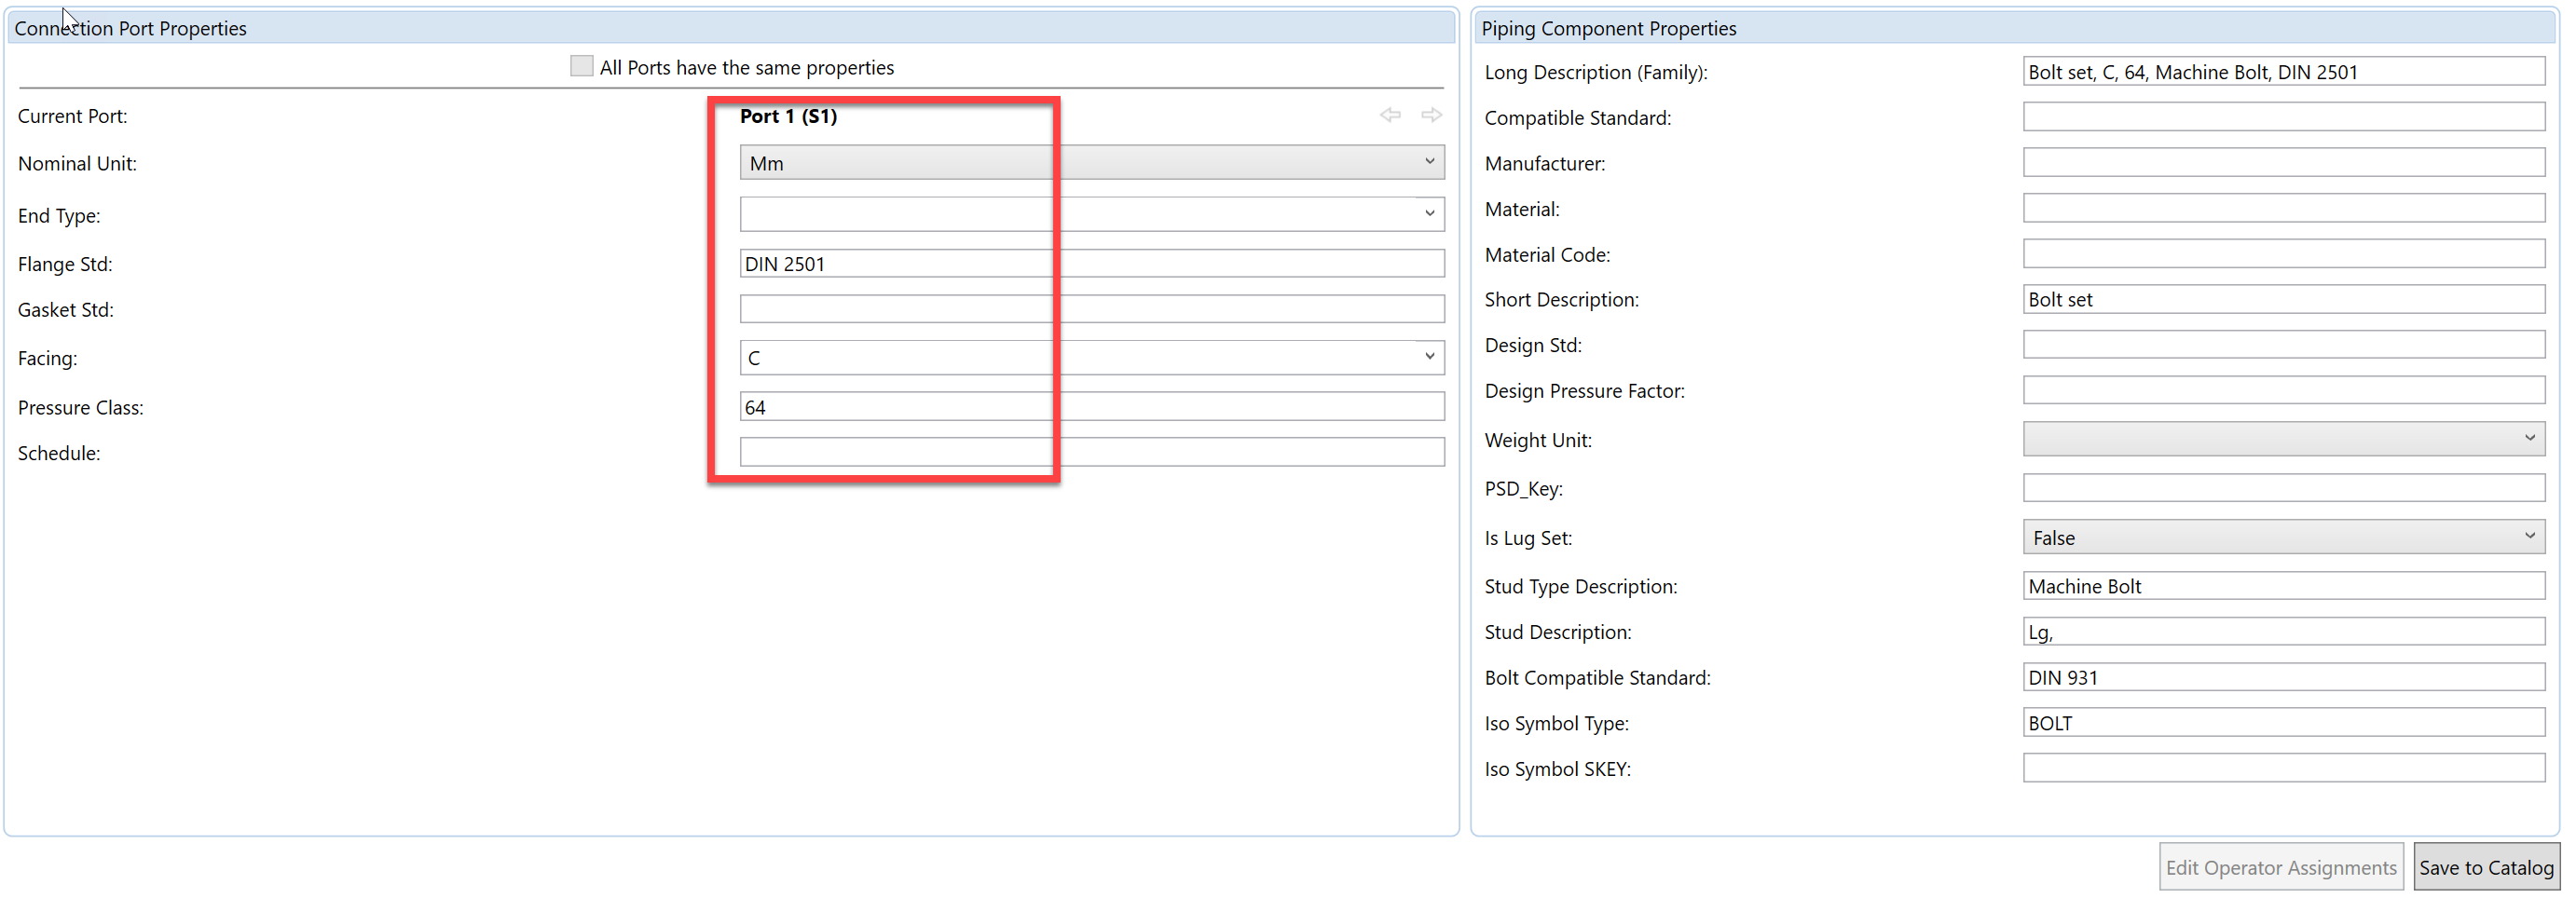Go to the next port arrow
This screenshot has width=2576, height=898.
click(1432, 115)
